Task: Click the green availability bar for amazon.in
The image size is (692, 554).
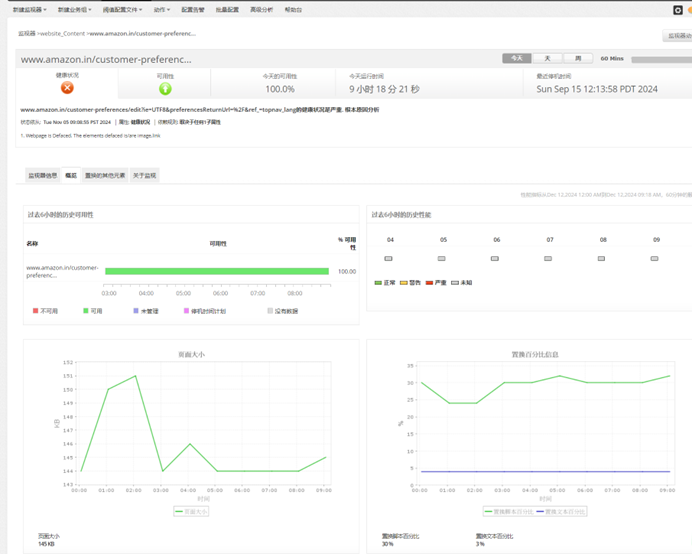Action: (216, 271)
